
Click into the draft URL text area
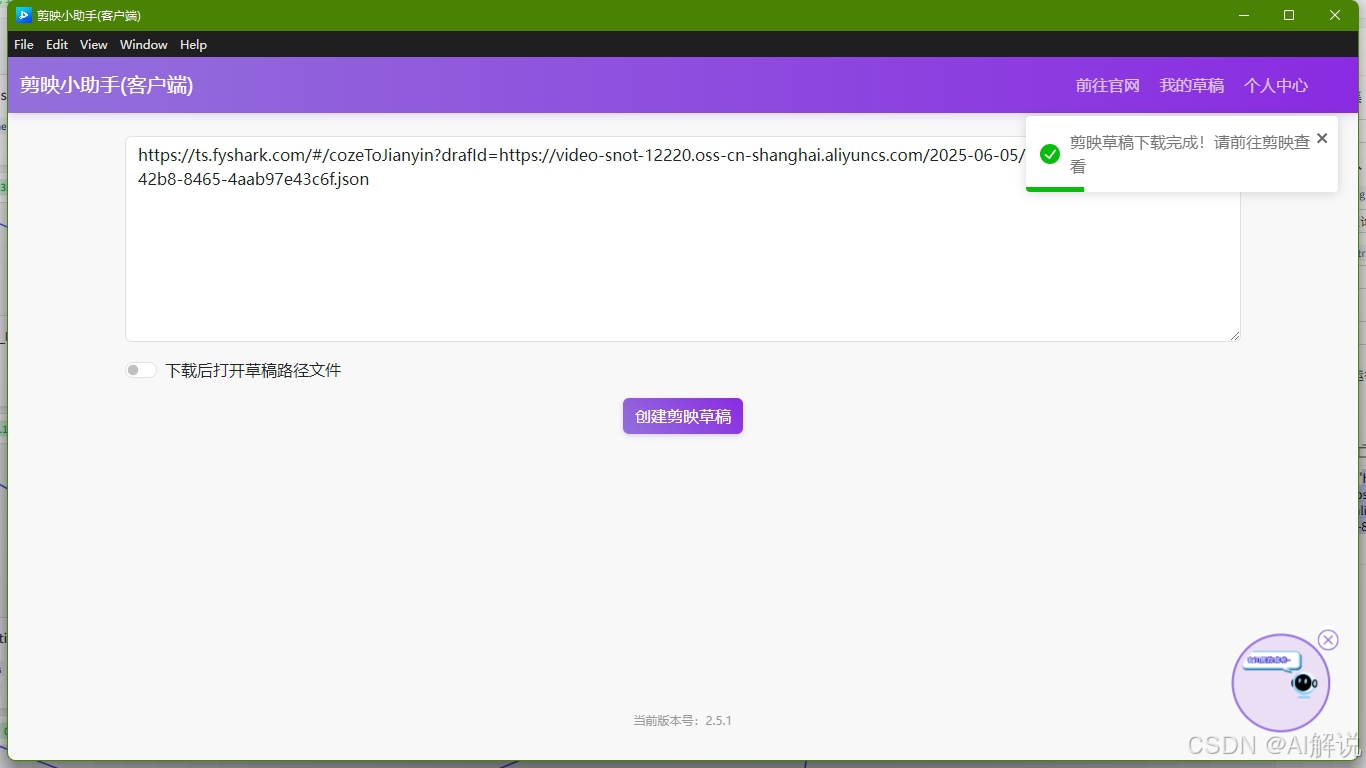[682, 239]
